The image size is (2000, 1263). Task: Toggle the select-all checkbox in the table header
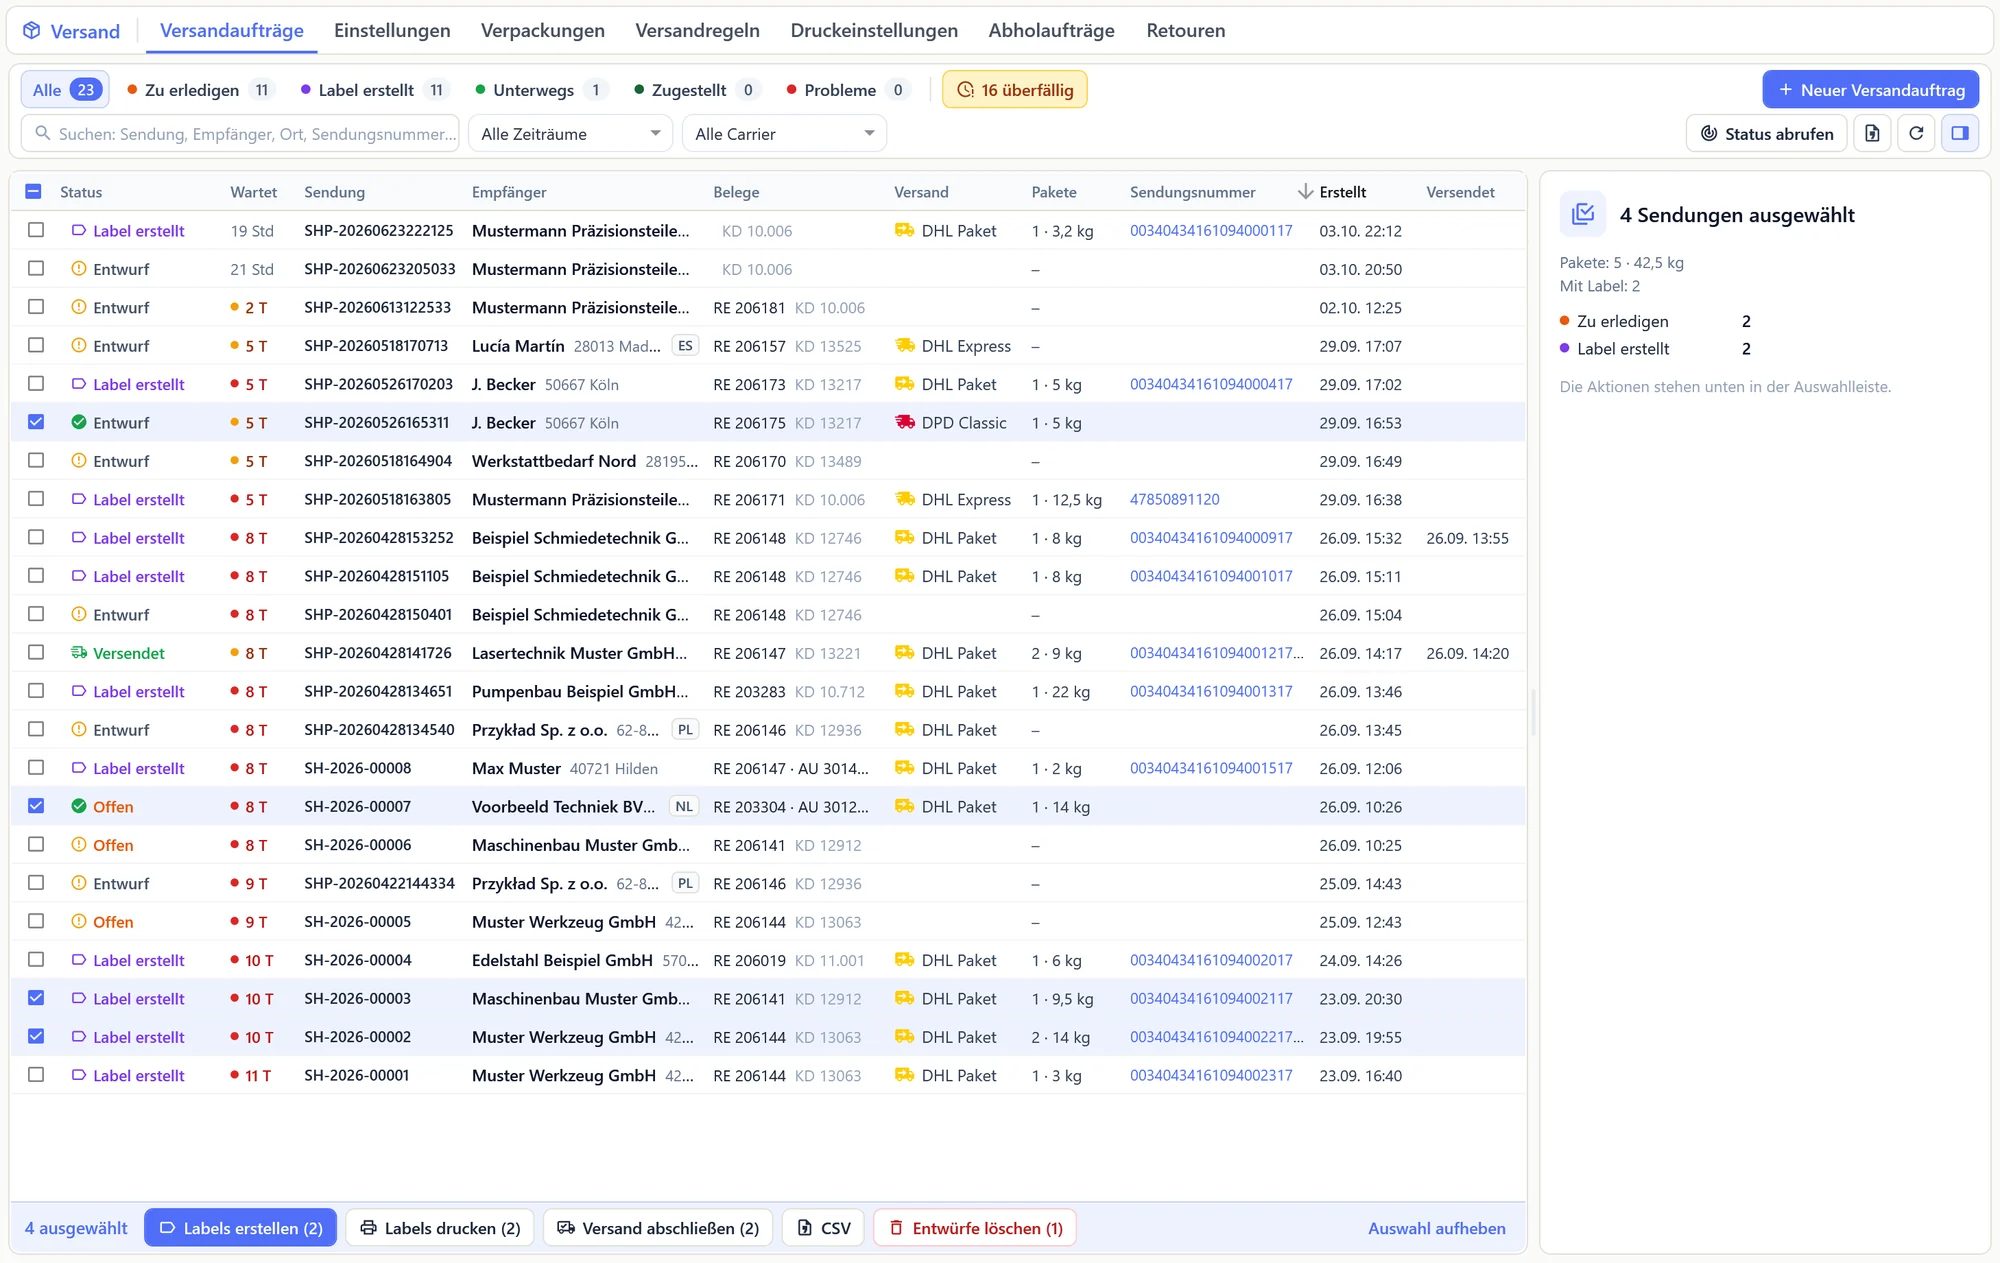point(33,191)
